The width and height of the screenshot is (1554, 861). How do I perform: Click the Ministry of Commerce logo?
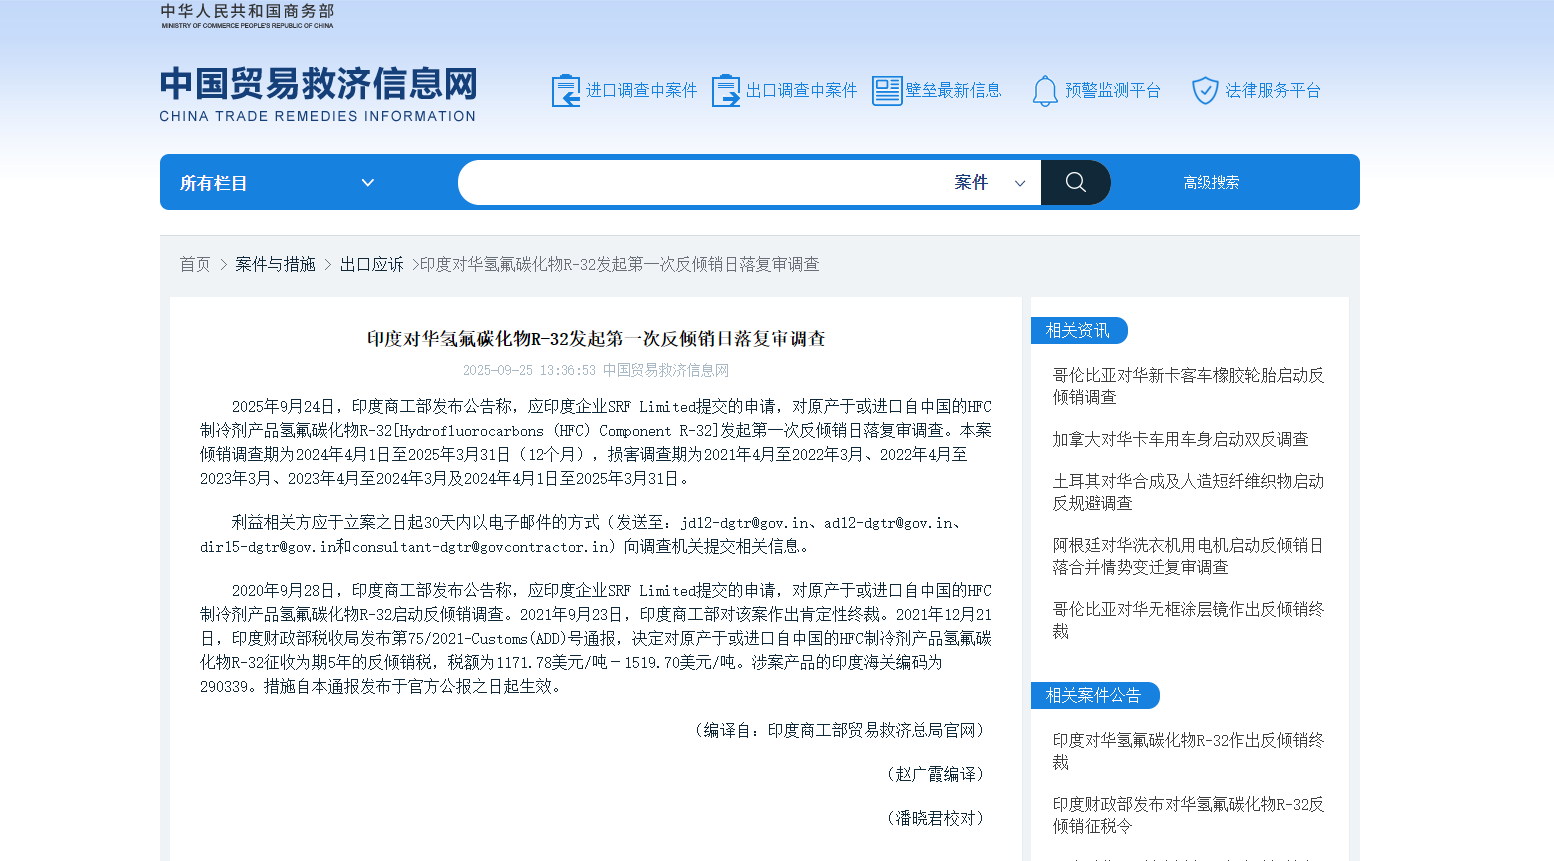tap(247, 16)
